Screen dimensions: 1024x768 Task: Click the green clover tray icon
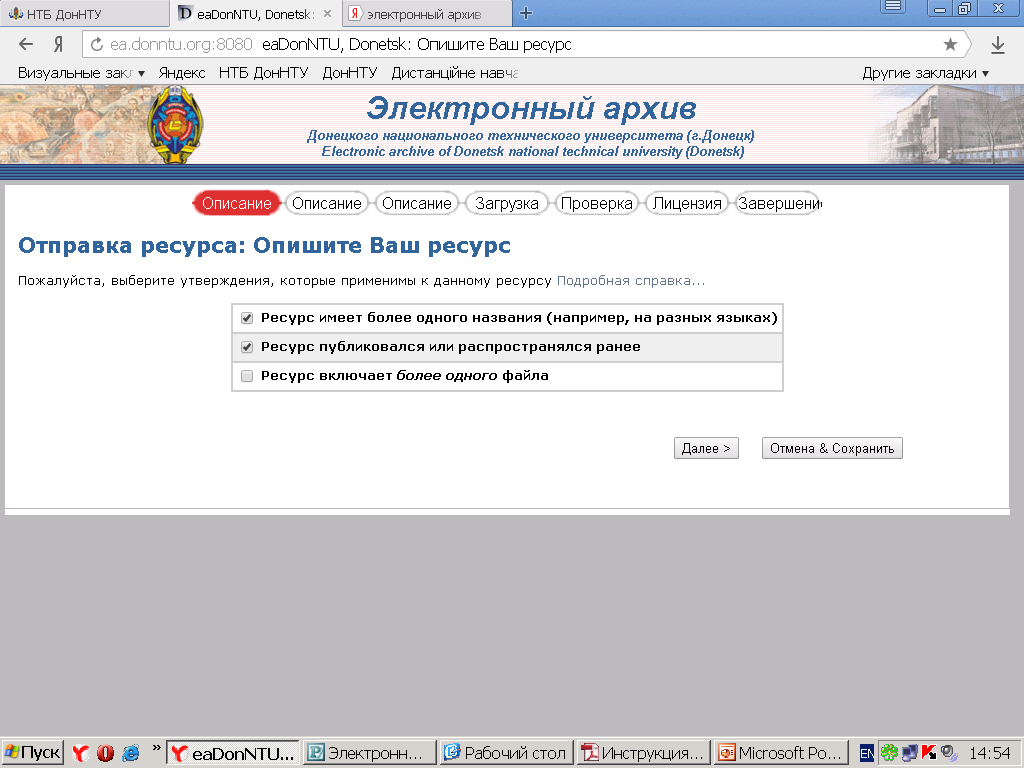[x=889, y=753]
